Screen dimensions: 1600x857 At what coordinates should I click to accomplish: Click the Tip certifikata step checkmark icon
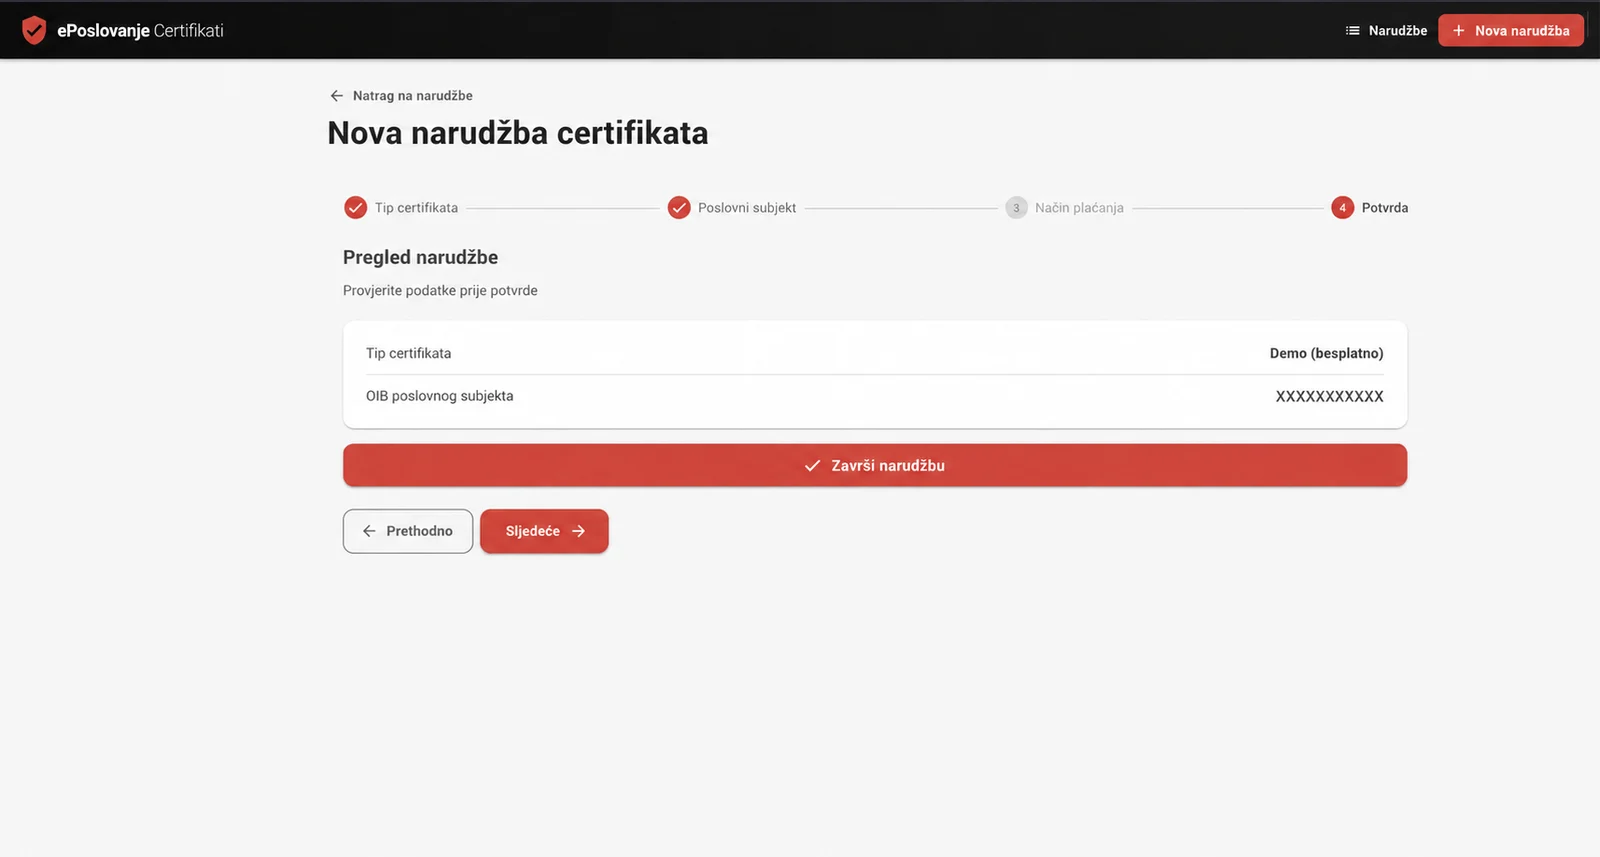click(x=355, y=207)
